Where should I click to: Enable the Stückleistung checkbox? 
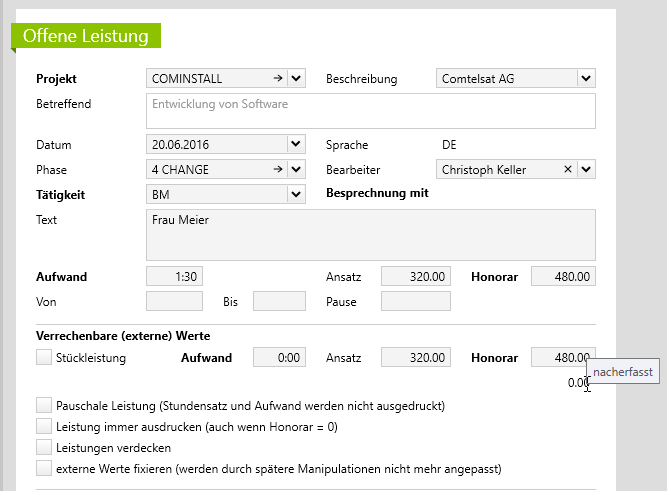pyautogui.click(x=44, y=357)
